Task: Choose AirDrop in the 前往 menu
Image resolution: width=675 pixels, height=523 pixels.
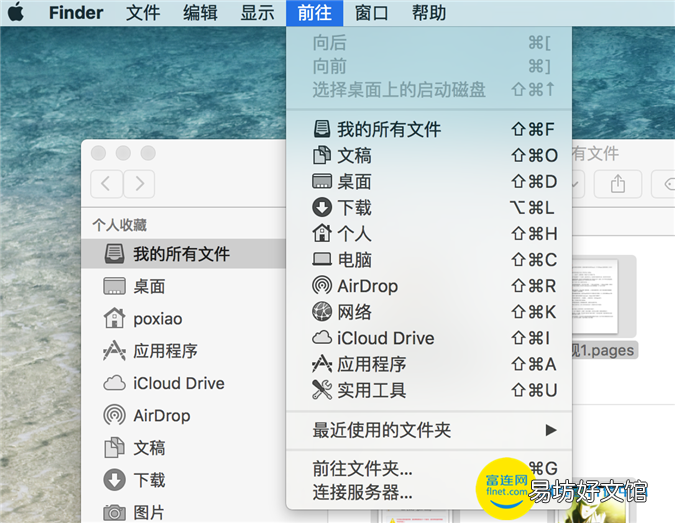Action: (x=429, y=286)
